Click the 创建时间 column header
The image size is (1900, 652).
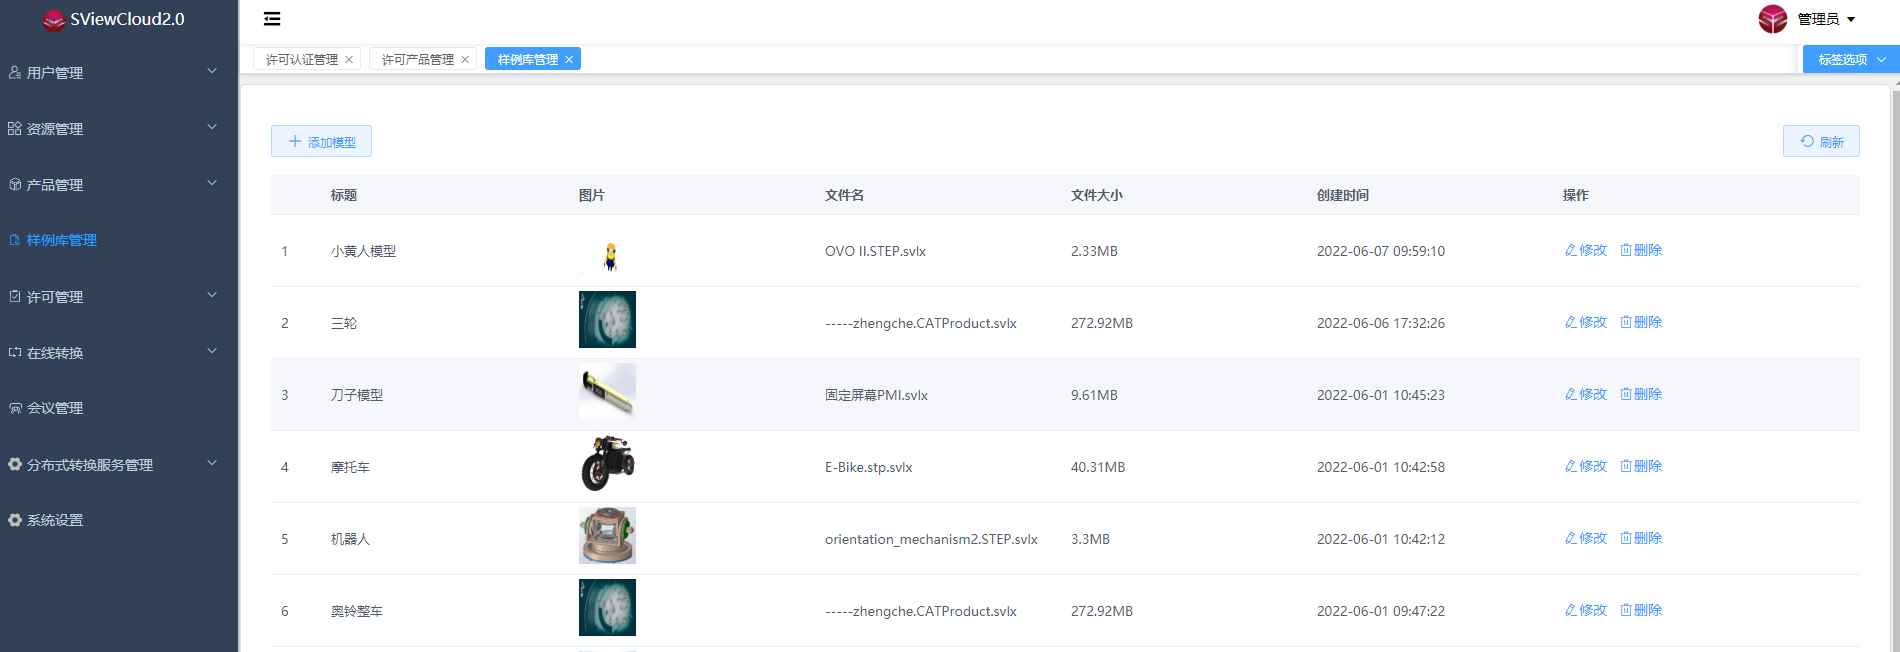(1342, 195)
